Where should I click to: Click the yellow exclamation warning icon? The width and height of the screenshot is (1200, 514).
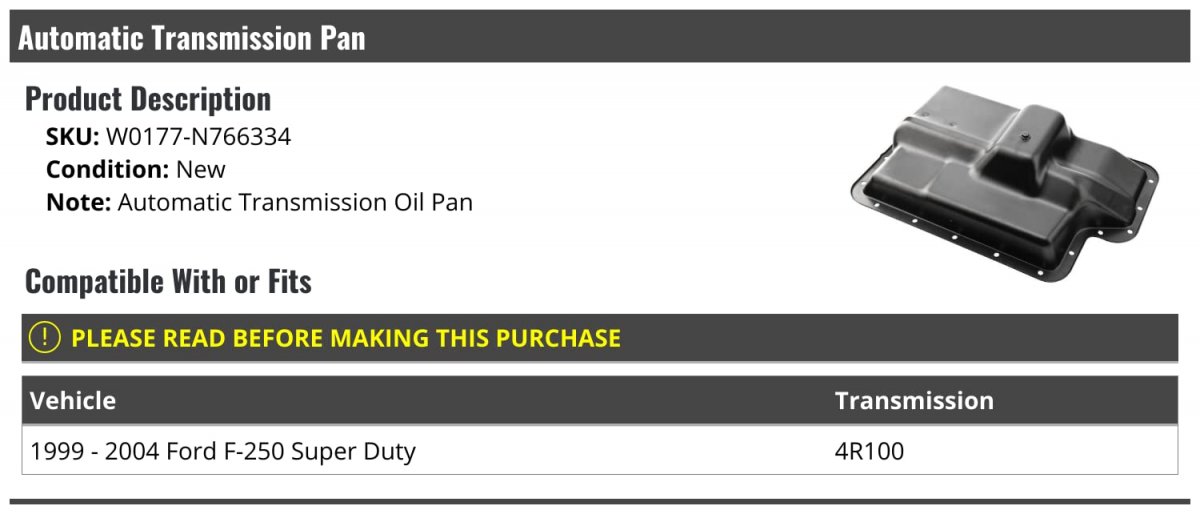point(46,338)
